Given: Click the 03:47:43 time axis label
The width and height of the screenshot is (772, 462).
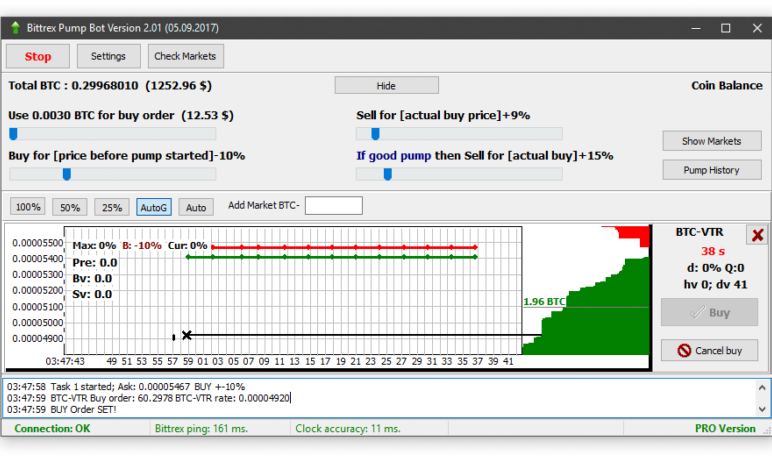Looking at the screenshot, I should tap(65, 361).
